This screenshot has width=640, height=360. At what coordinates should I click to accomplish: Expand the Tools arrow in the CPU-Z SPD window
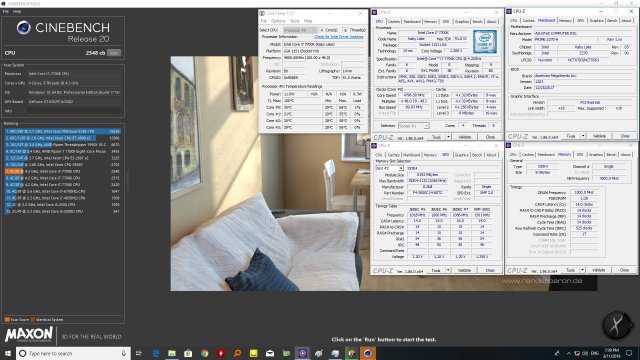(448, 271)
